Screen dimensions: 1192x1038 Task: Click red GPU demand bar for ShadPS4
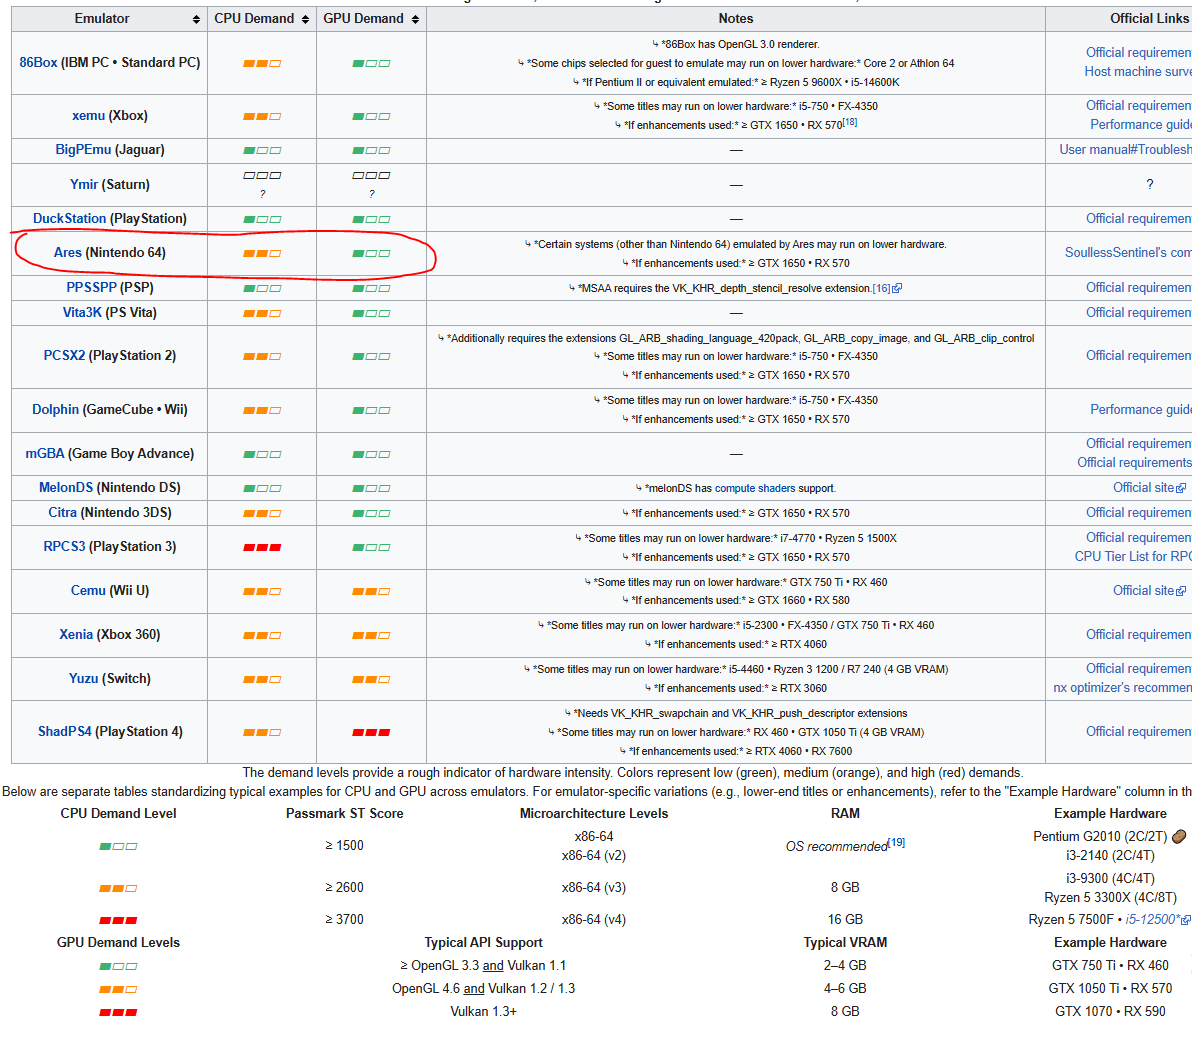click(x=371, y=732)
